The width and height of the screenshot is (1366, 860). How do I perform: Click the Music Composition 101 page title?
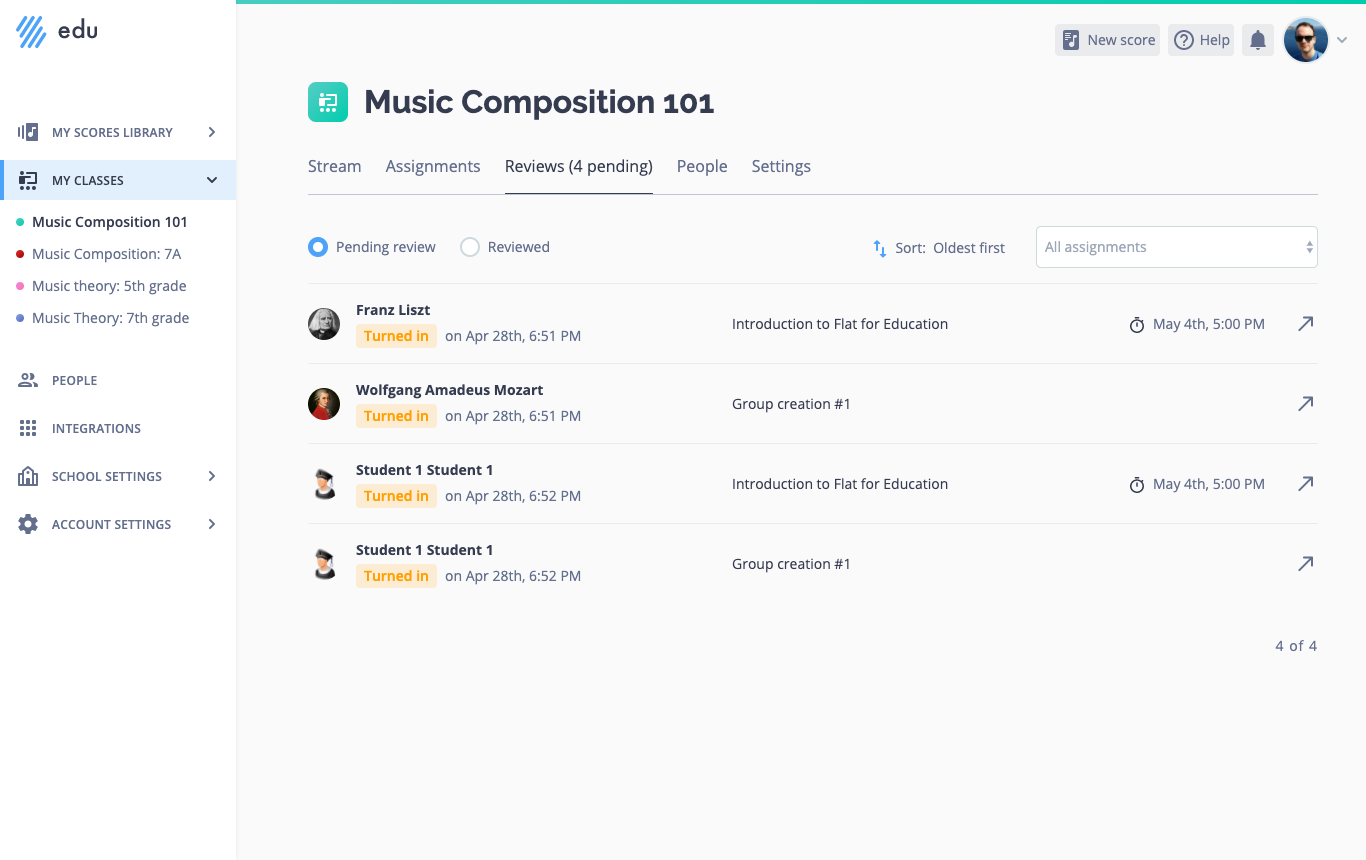pyautogui.click(x=539, y=102)
